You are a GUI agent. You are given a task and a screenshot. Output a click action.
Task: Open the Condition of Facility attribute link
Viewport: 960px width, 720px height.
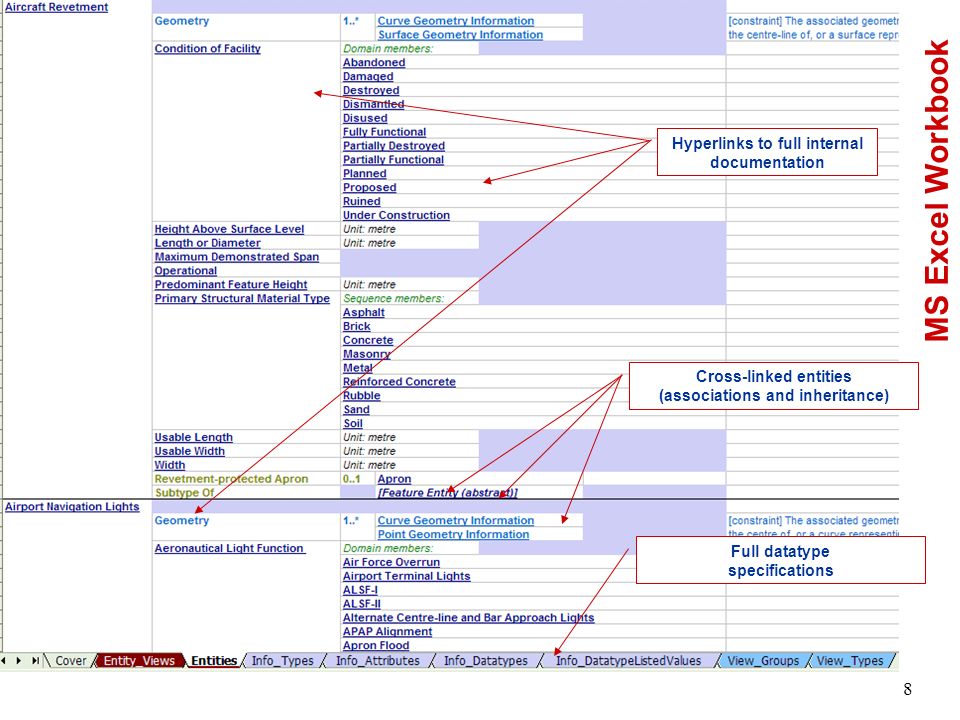(x=207, y=48)
